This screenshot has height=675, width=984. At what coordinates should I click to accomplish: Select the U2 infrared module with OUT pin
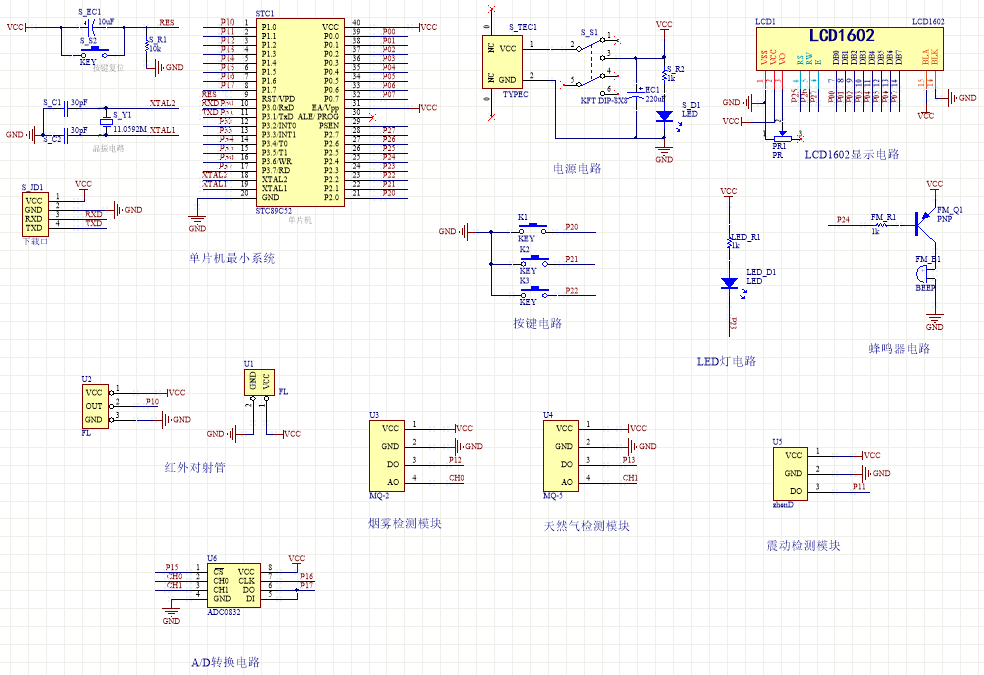click(95, 407)
